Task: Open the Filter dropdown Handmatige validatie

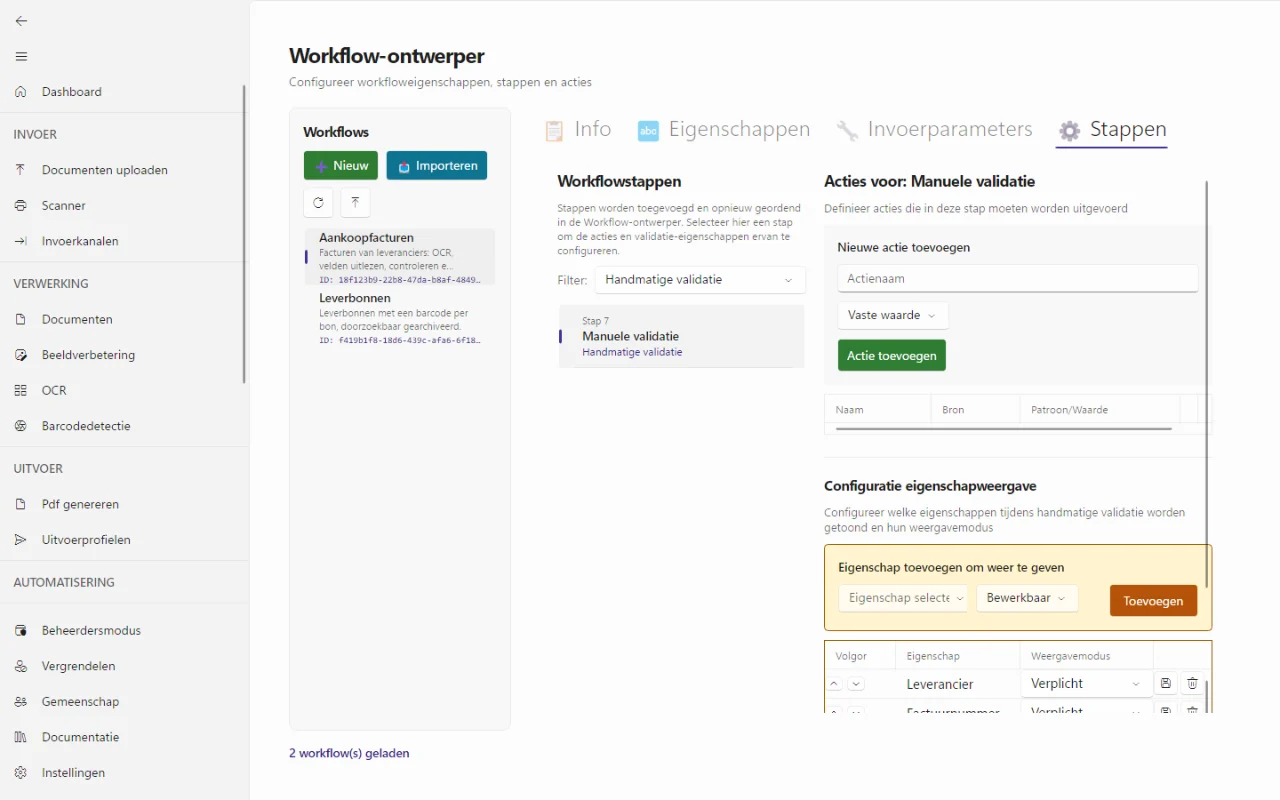Action: [700, 280]
